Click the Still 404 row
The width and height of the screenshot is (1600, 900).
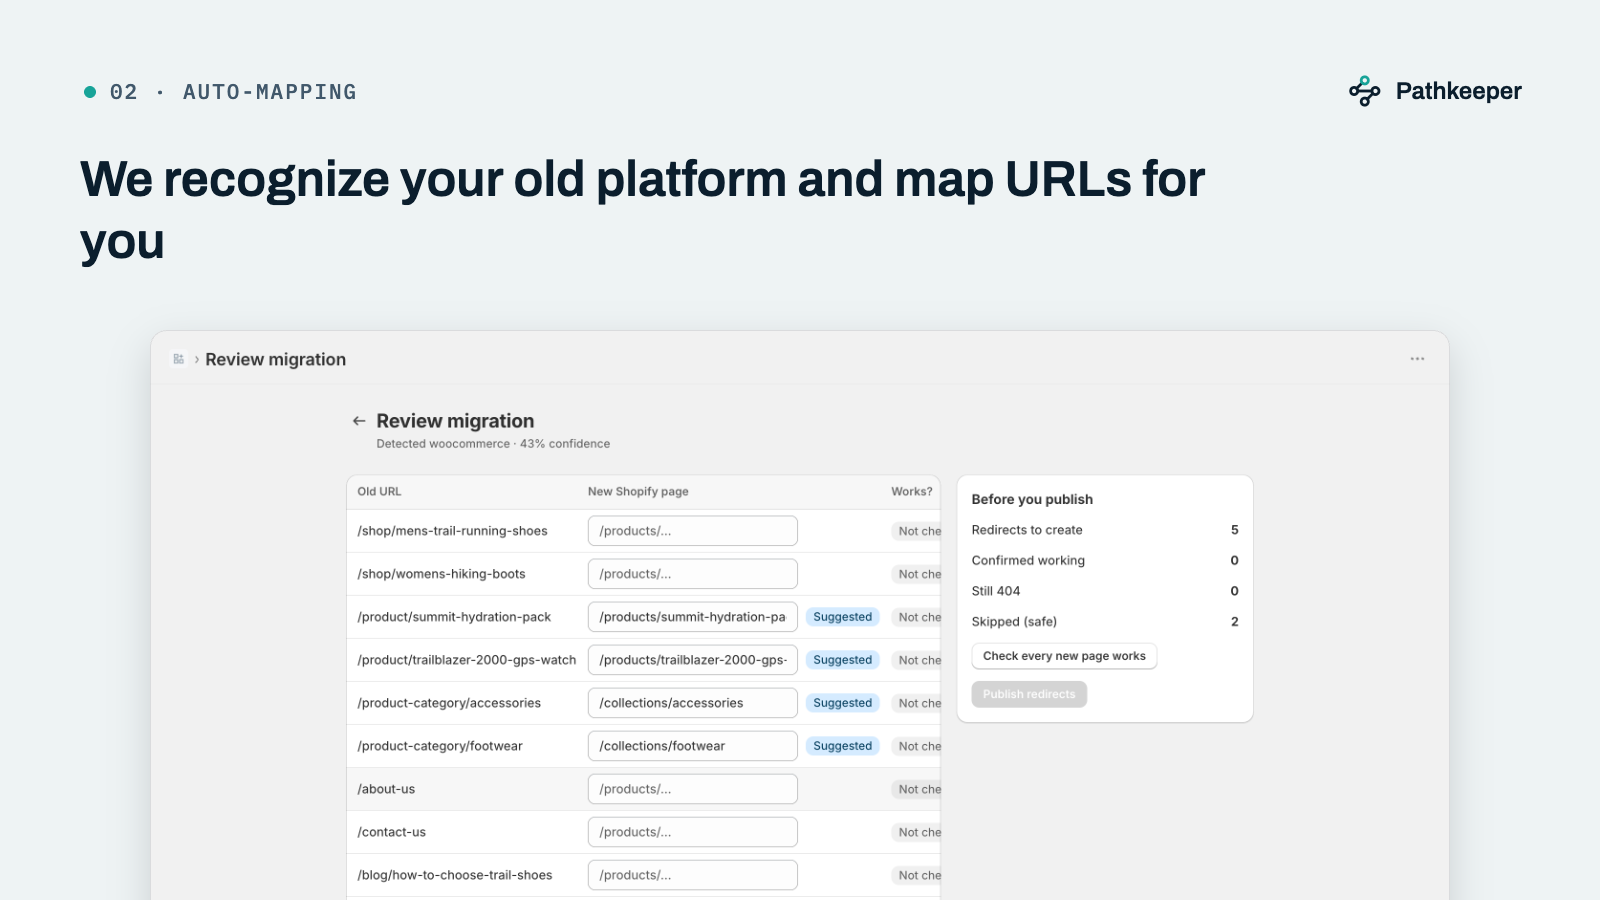pyautogui.click(x=1105, y=591)
